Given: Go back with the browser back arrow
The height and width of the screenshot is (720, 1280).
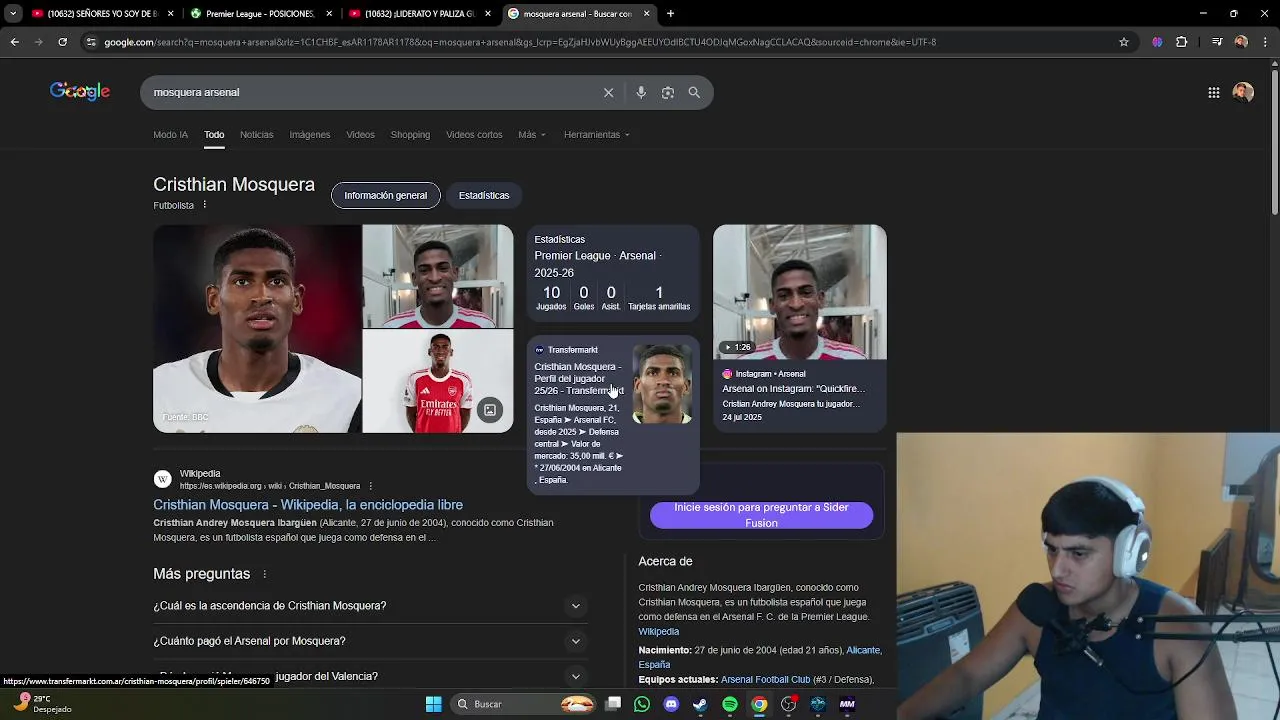Looking at the screenshot, I should pos(14,42).
